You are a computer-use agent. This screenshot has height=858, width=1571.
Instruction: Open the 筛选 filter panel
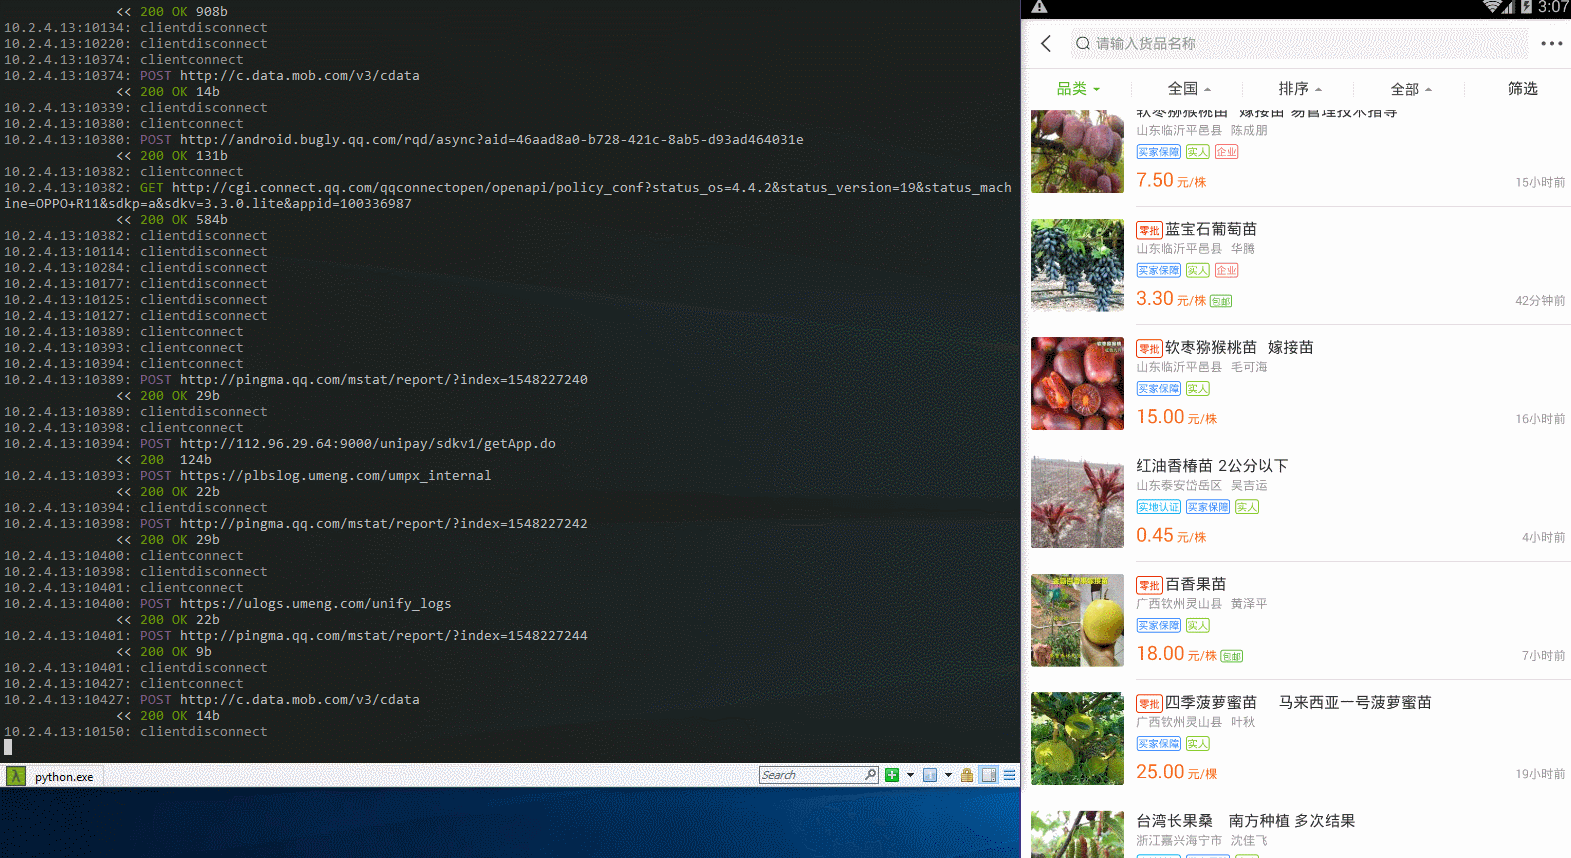[1522, 89]
